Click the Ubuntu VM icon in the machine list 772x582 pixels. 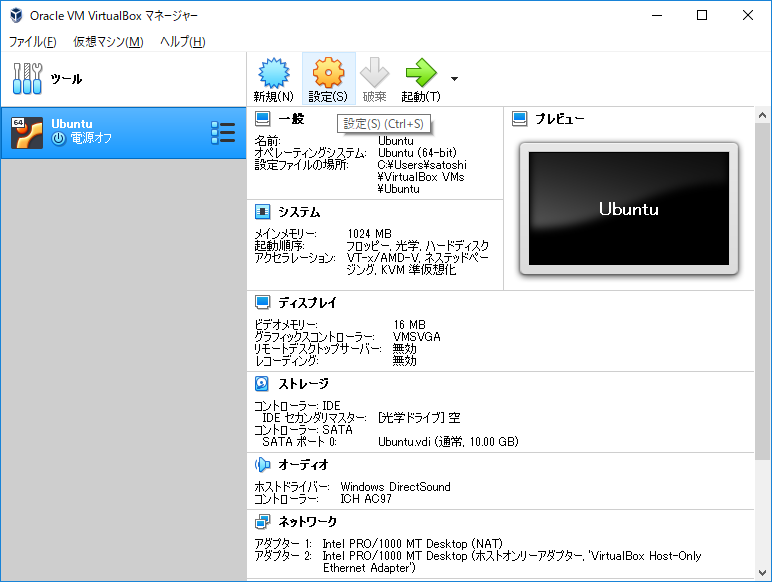tap(27, 133)
